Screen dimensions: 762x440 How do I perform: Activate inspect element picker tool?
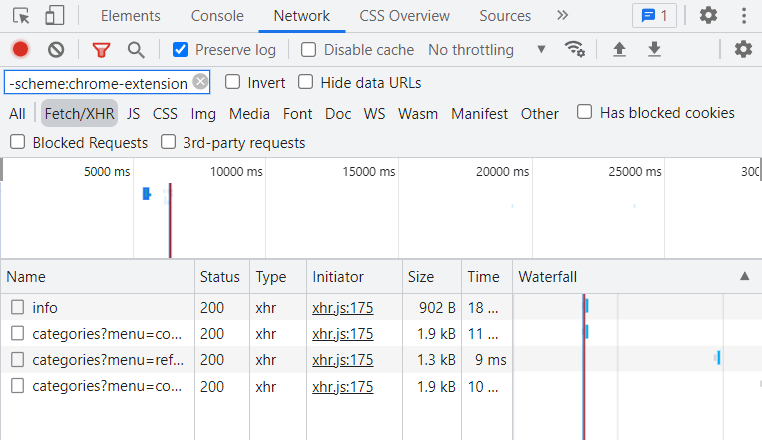click(x=21, y=16)
